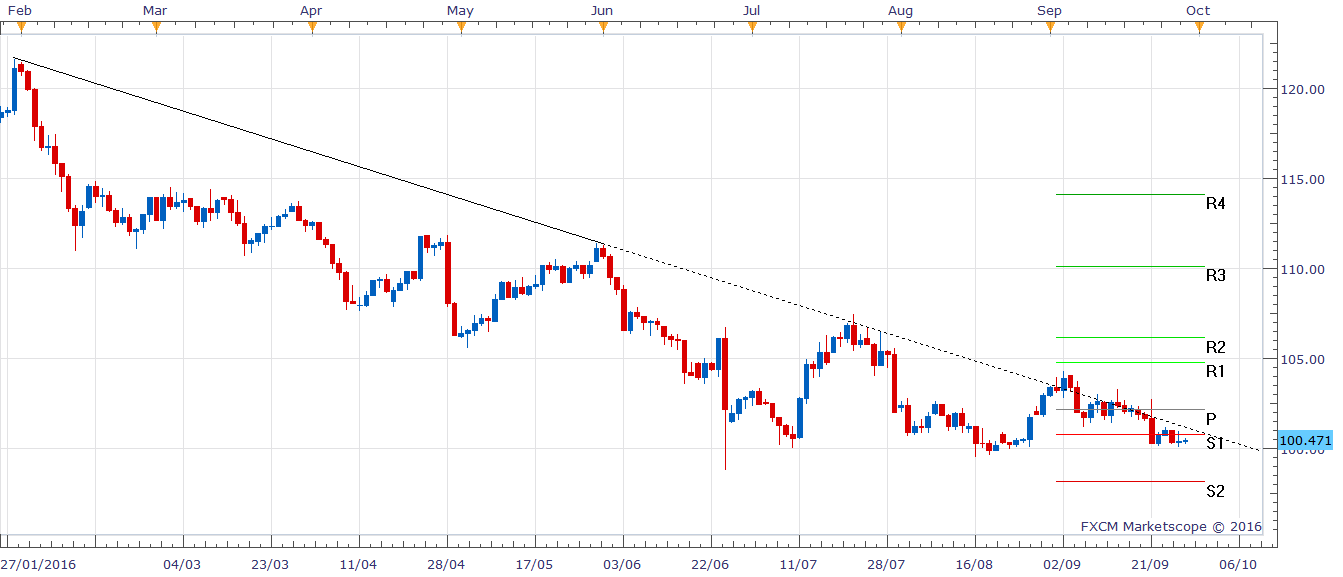Click the Apr month marker triangle

[x=312, y=28]
